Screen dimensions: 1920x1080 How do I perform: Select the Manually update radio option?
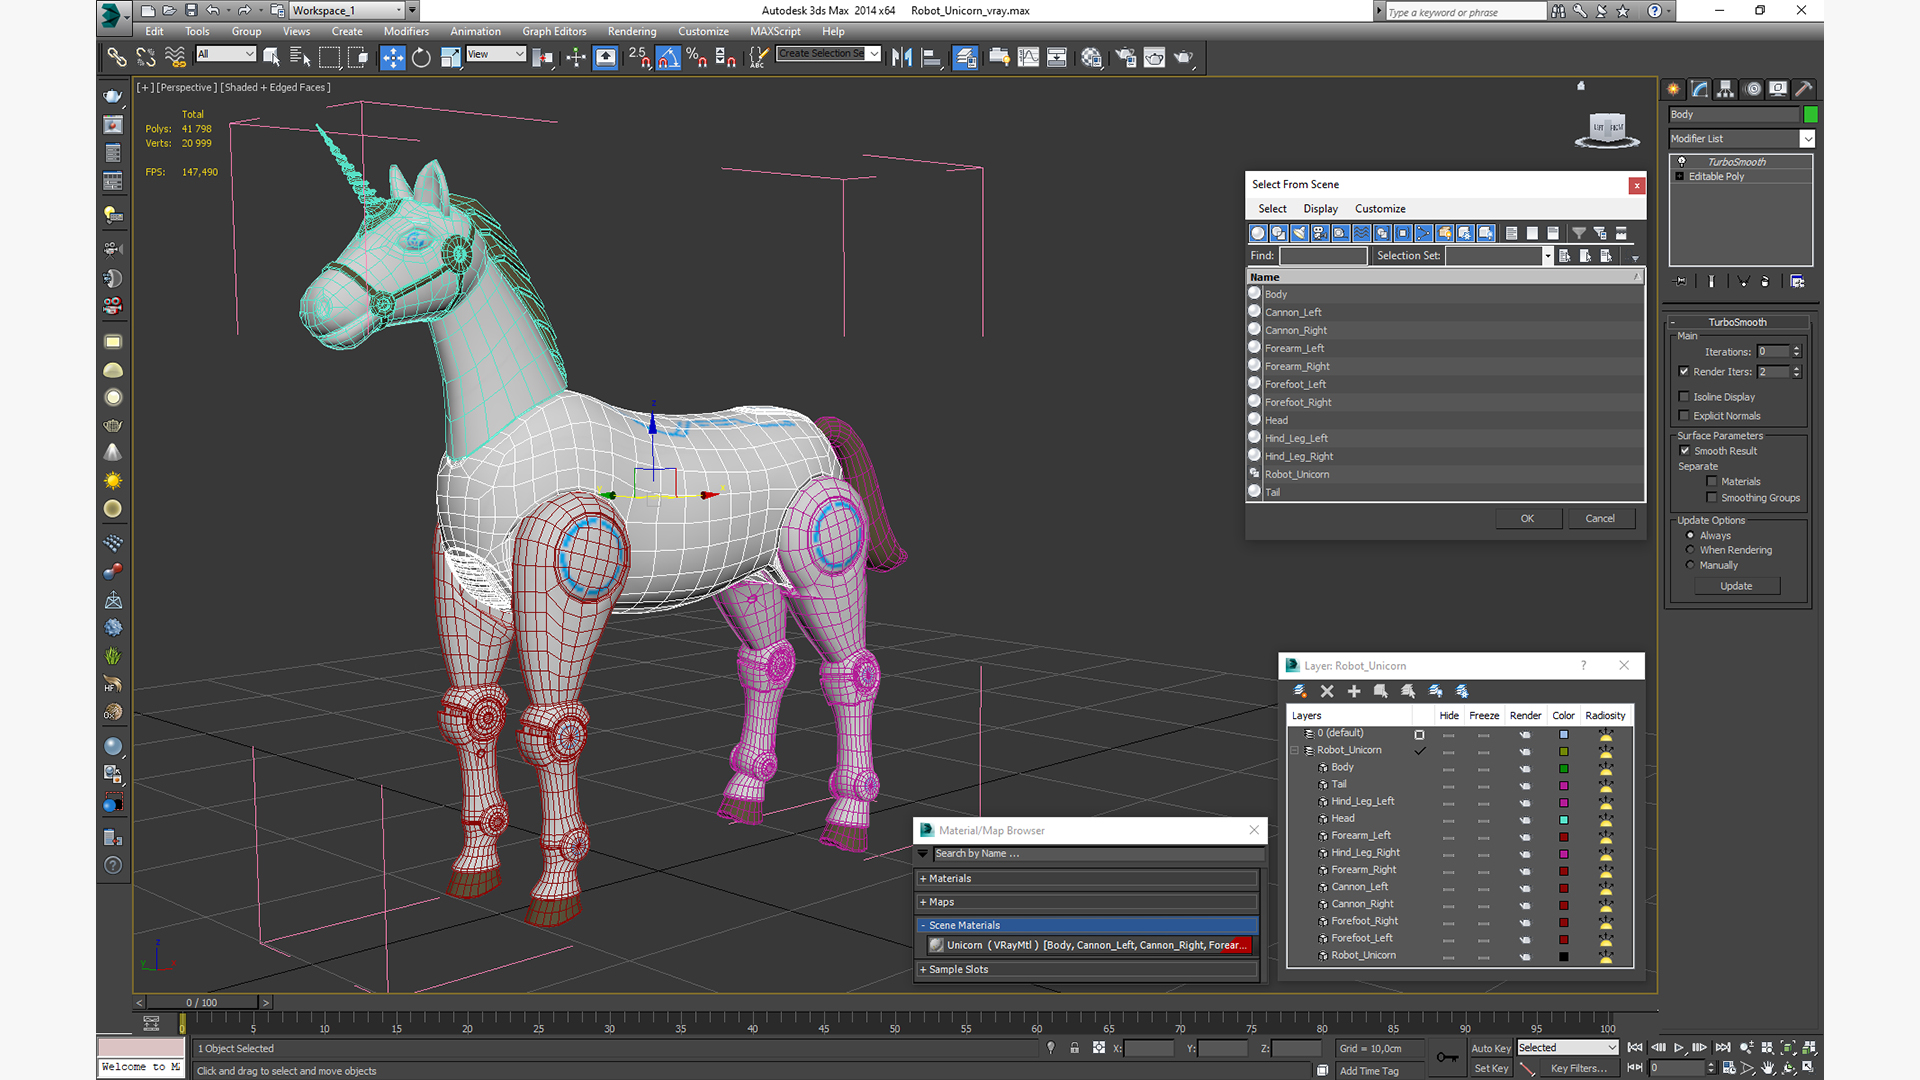tap(1690, 565)
